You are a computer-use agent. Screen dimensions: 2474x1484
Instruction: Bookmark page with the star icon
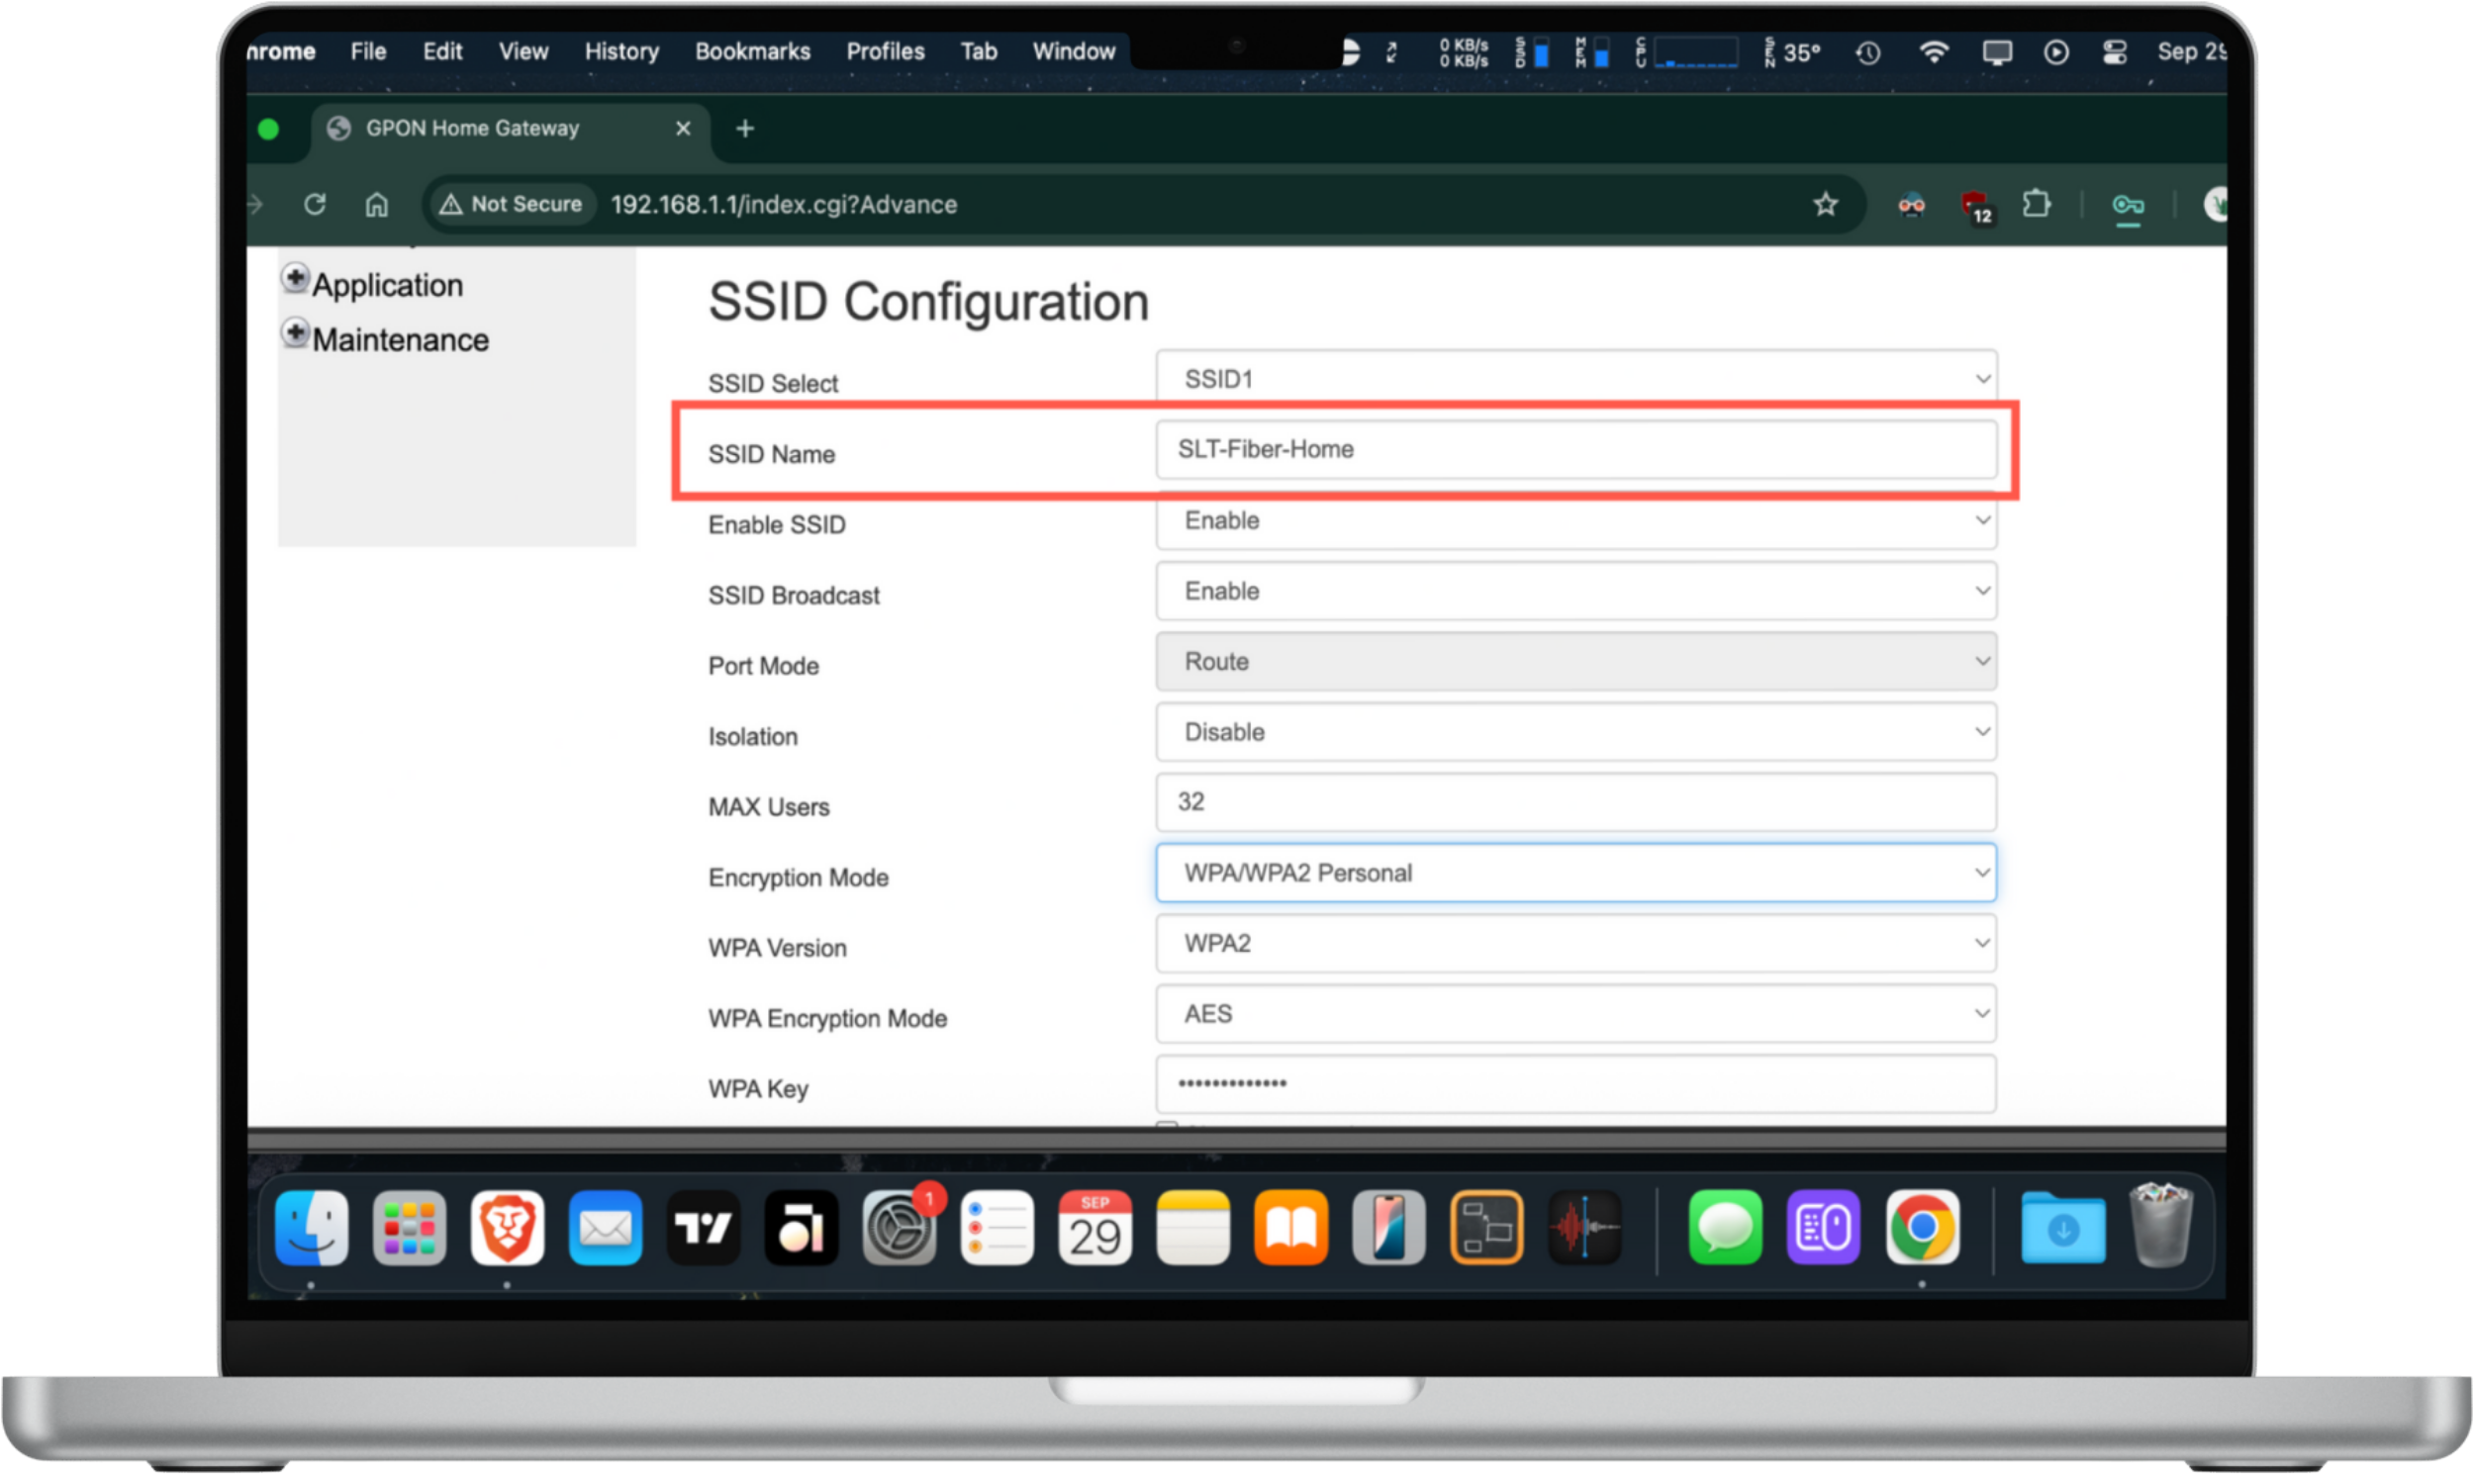pos(1825,205)
